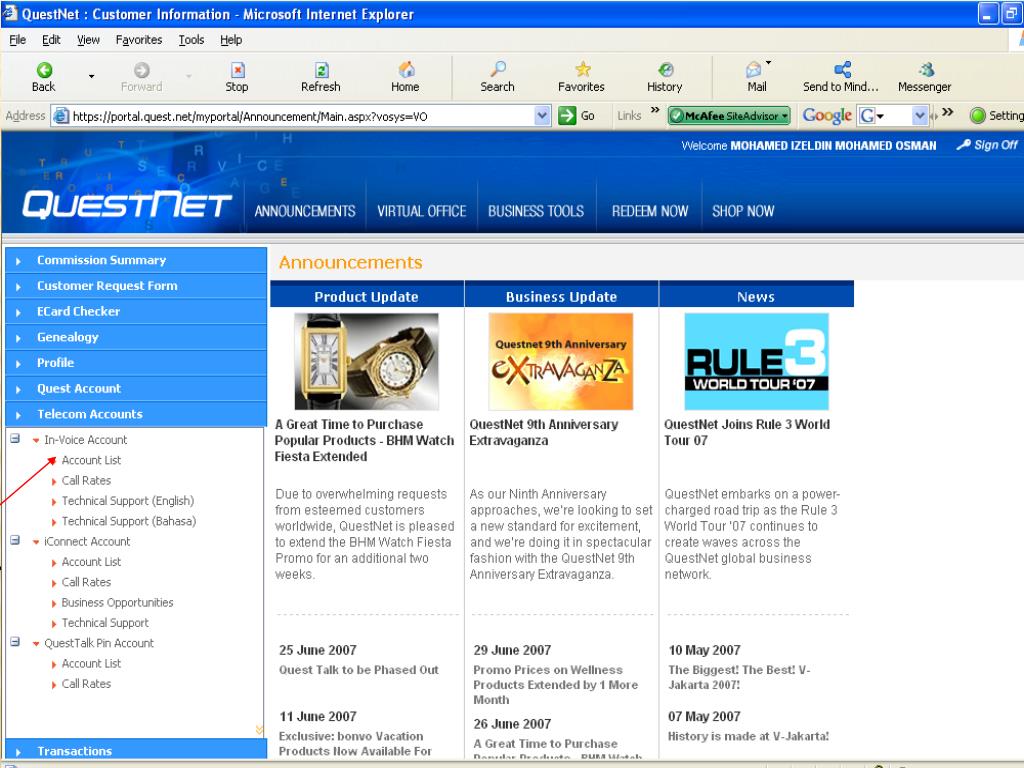The image size is (1024, 768).
Task: Open the History toolbar icon
Action: pos(665,69)
